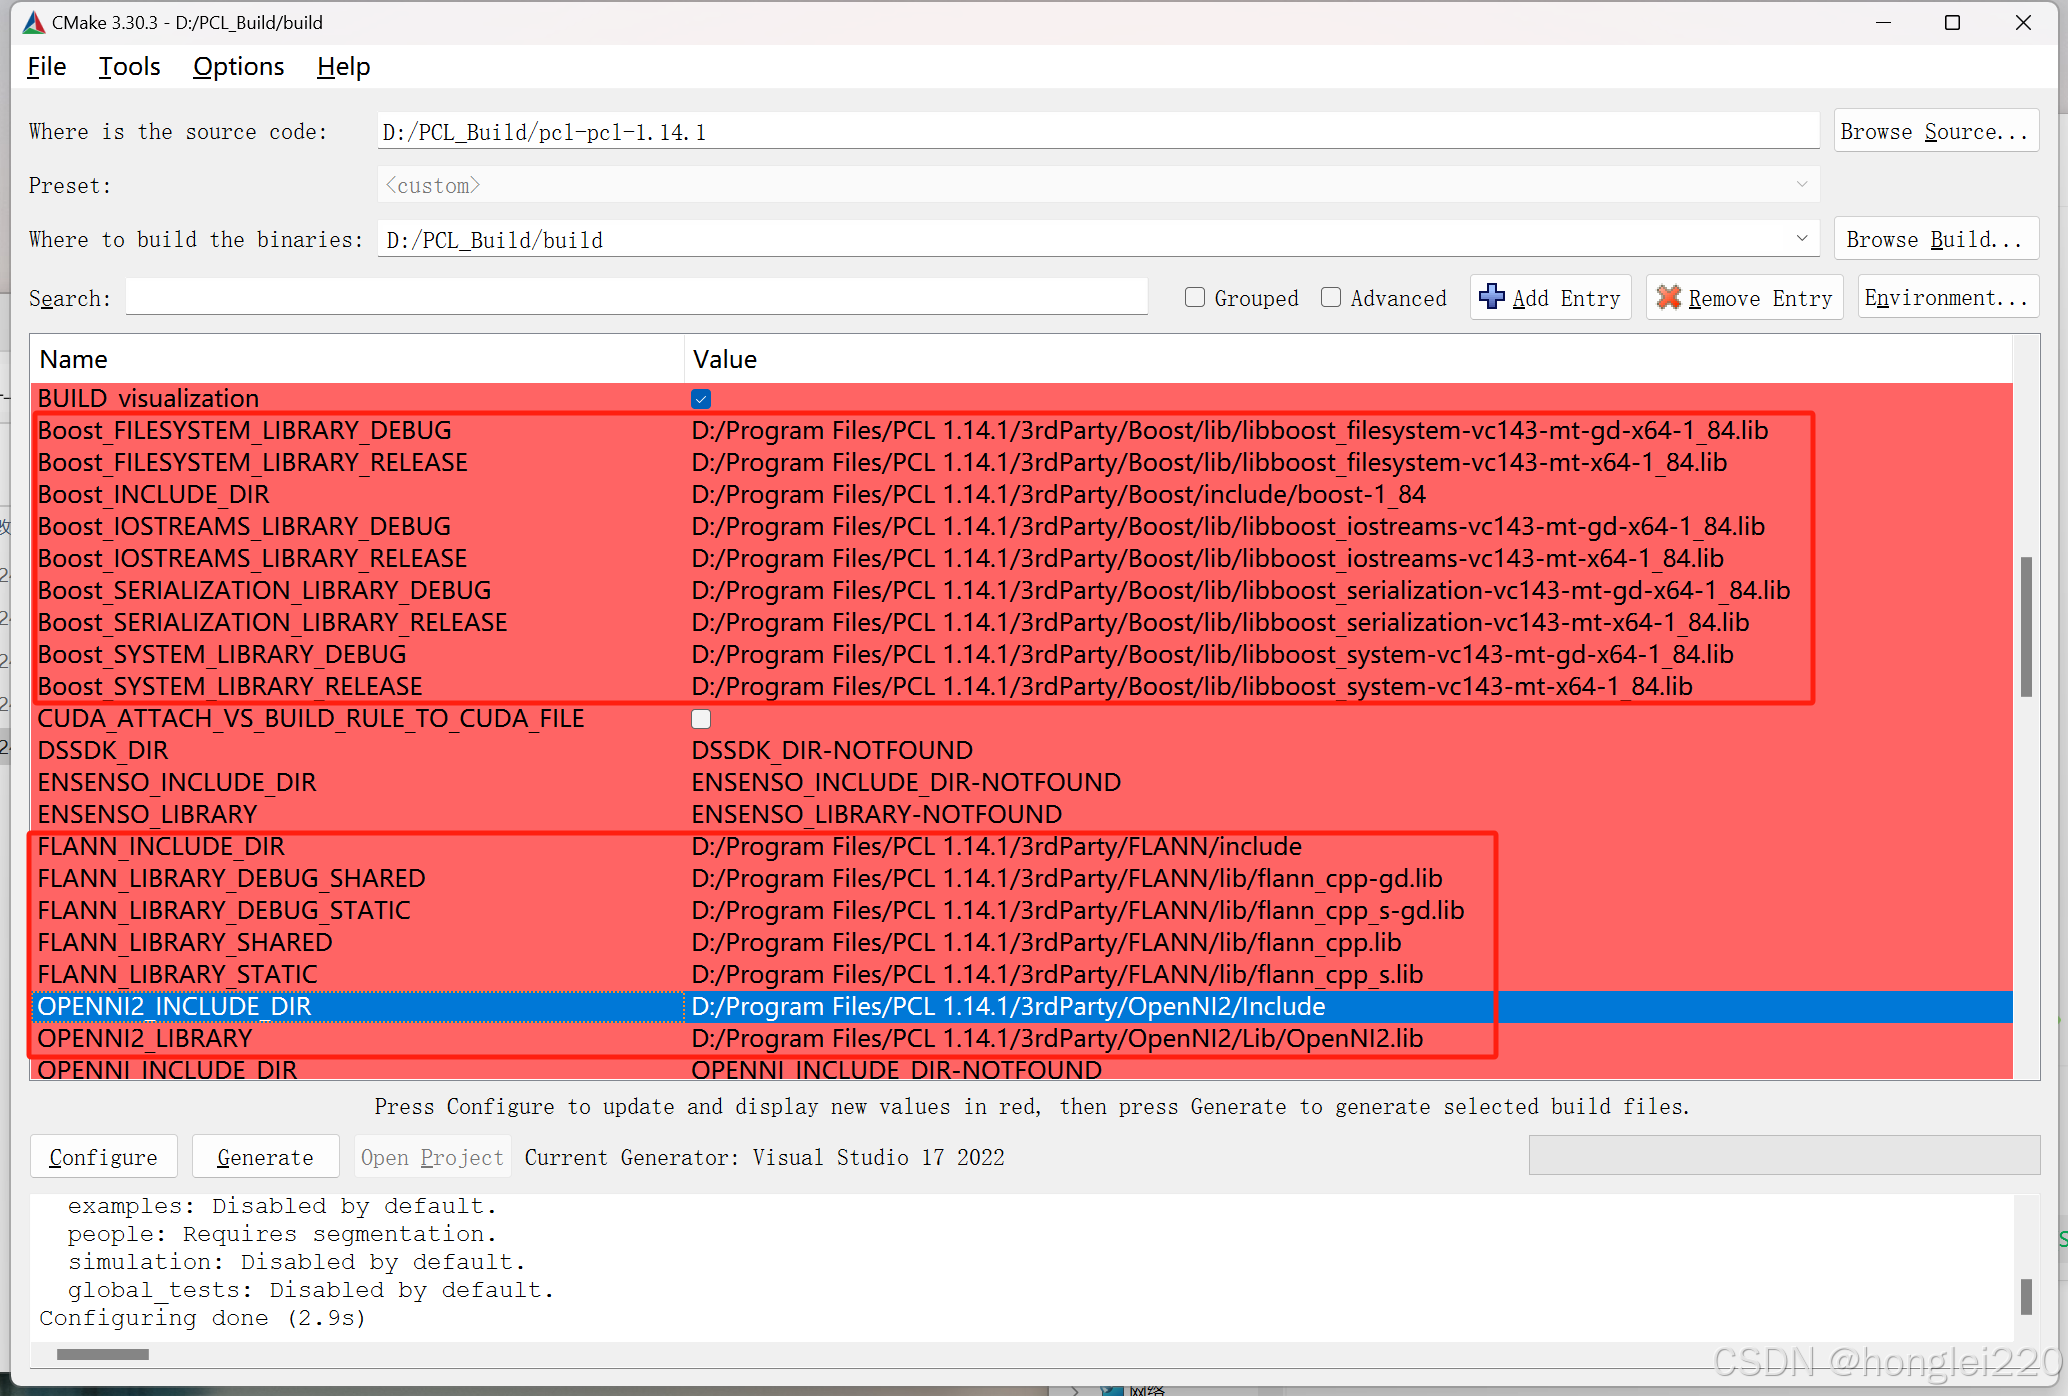
Task: Click the 网络 icon at the screen bottom
Action: pos(1110,1390)
